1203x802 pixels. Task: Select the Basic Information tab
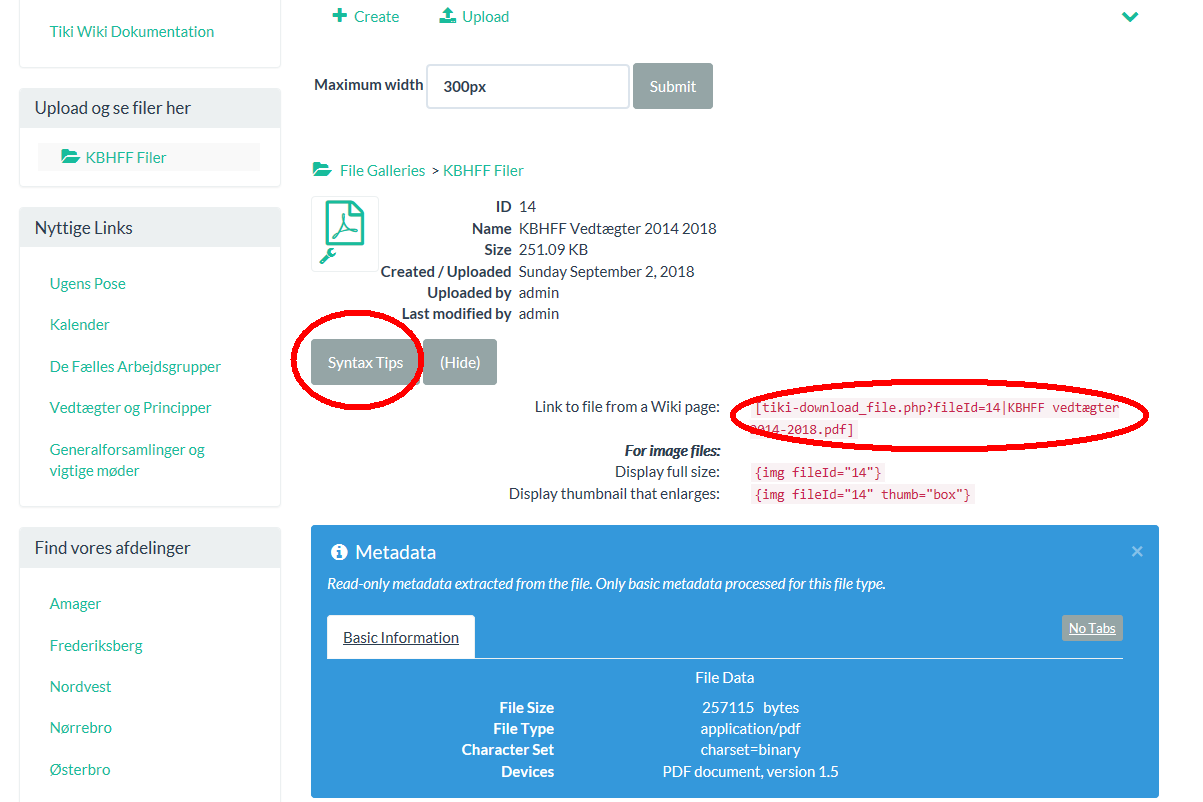(400, 637)
